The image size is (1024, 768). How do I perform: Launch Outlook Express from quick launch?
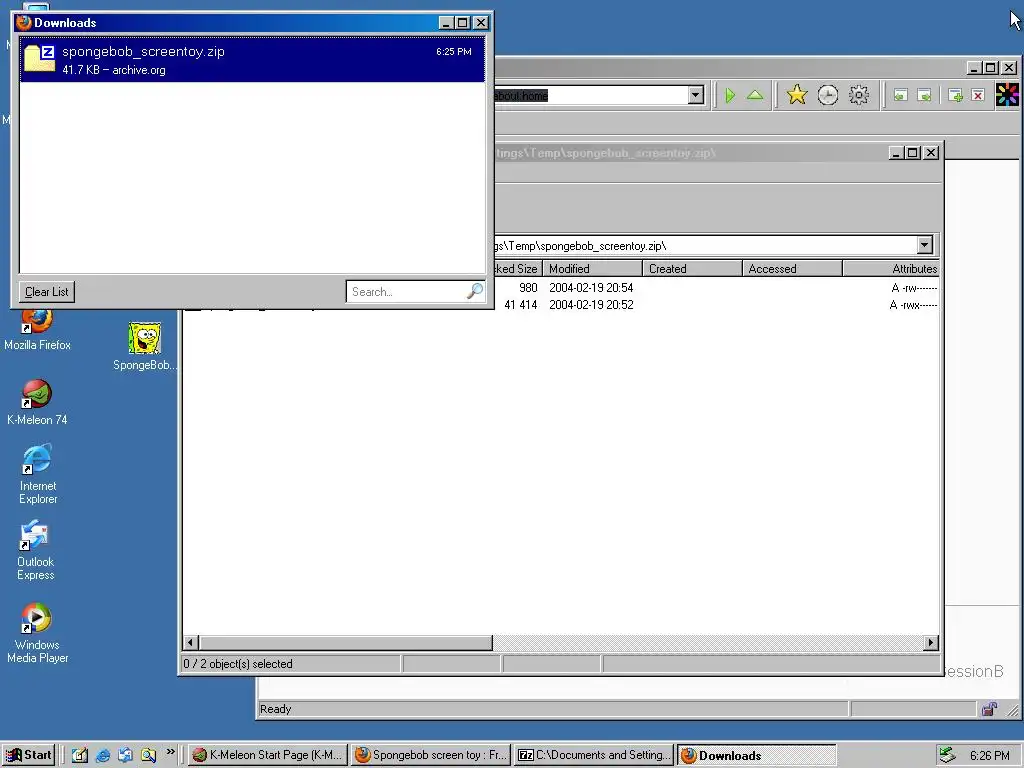coord(125,755)
